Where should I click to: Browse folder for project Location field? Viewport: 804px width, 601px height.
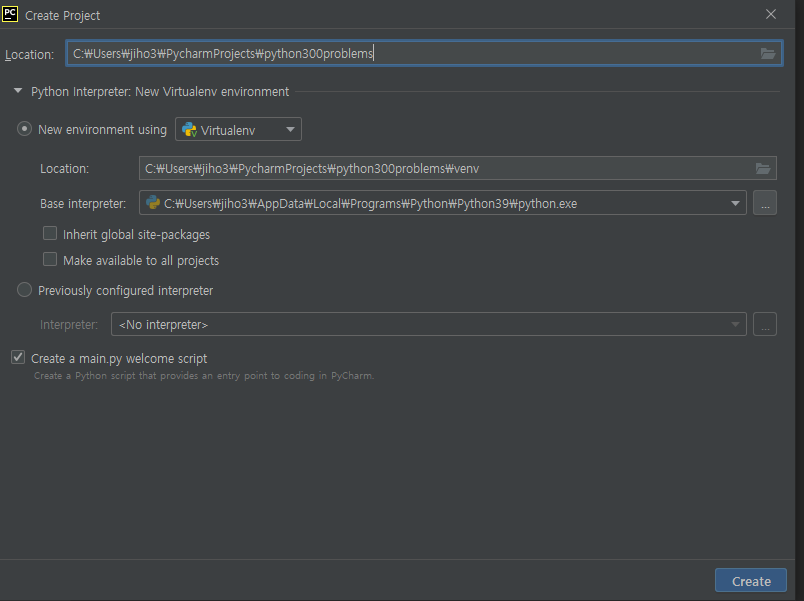(x=768, y=53)
